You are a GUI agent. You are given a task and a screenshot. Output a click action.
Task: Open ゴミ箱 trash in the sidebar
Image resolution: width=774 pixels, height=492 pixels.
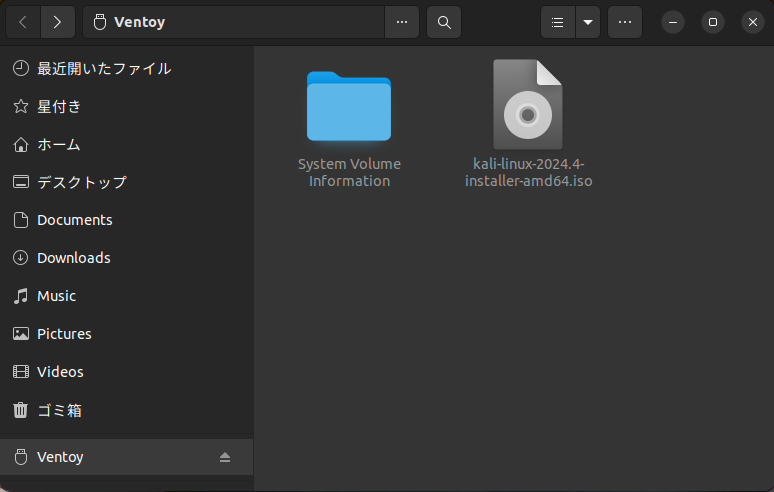(127, 410)
